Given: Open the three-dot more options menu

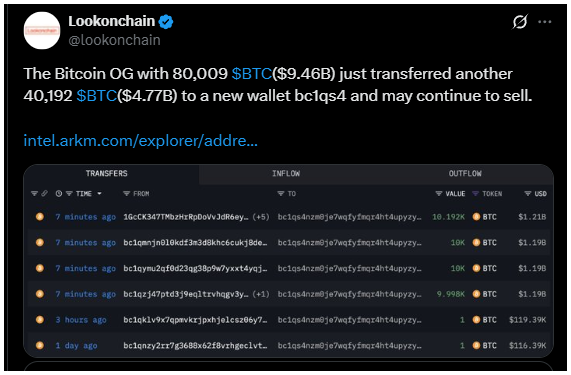Looking at the screenshot, I should pos(544,22).
